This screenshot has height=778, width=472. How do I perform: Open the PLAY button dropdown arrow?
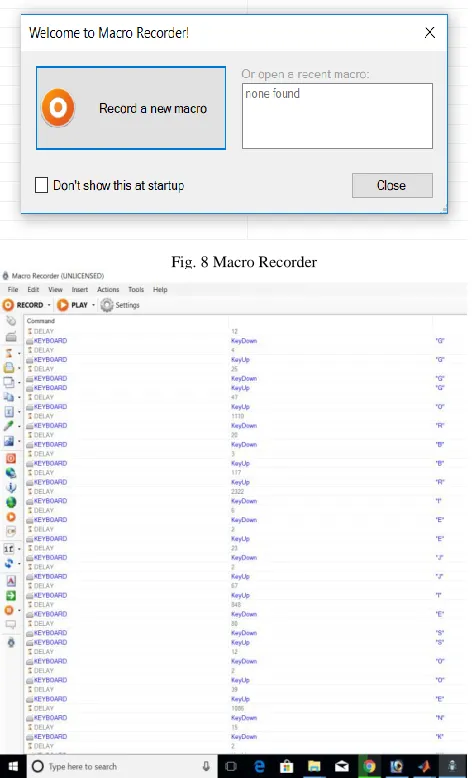93,305
